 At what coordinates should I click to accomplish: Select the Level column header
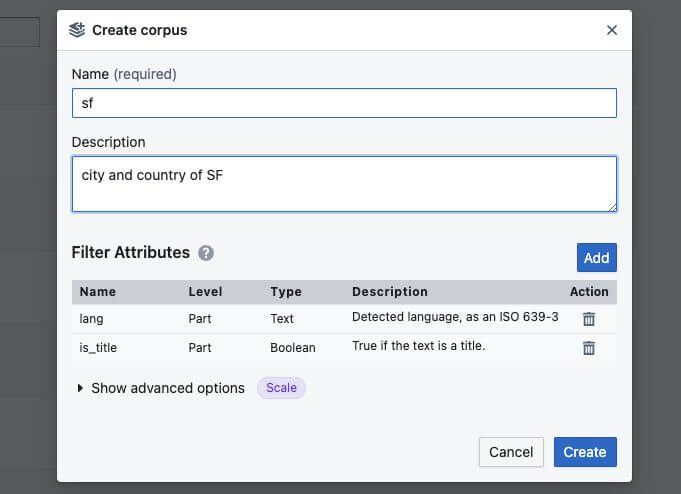[205, 292]
